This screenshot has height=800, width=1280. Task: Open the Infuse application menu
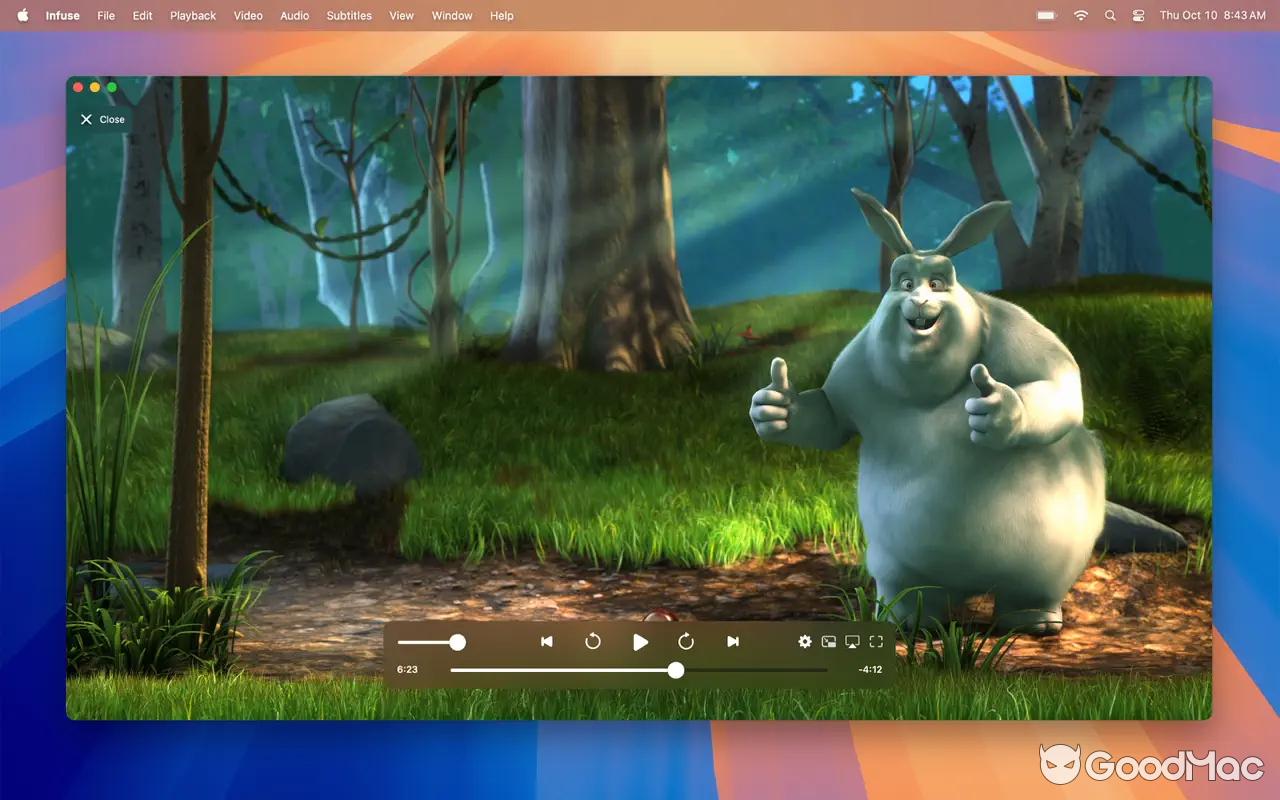(62, 15)
